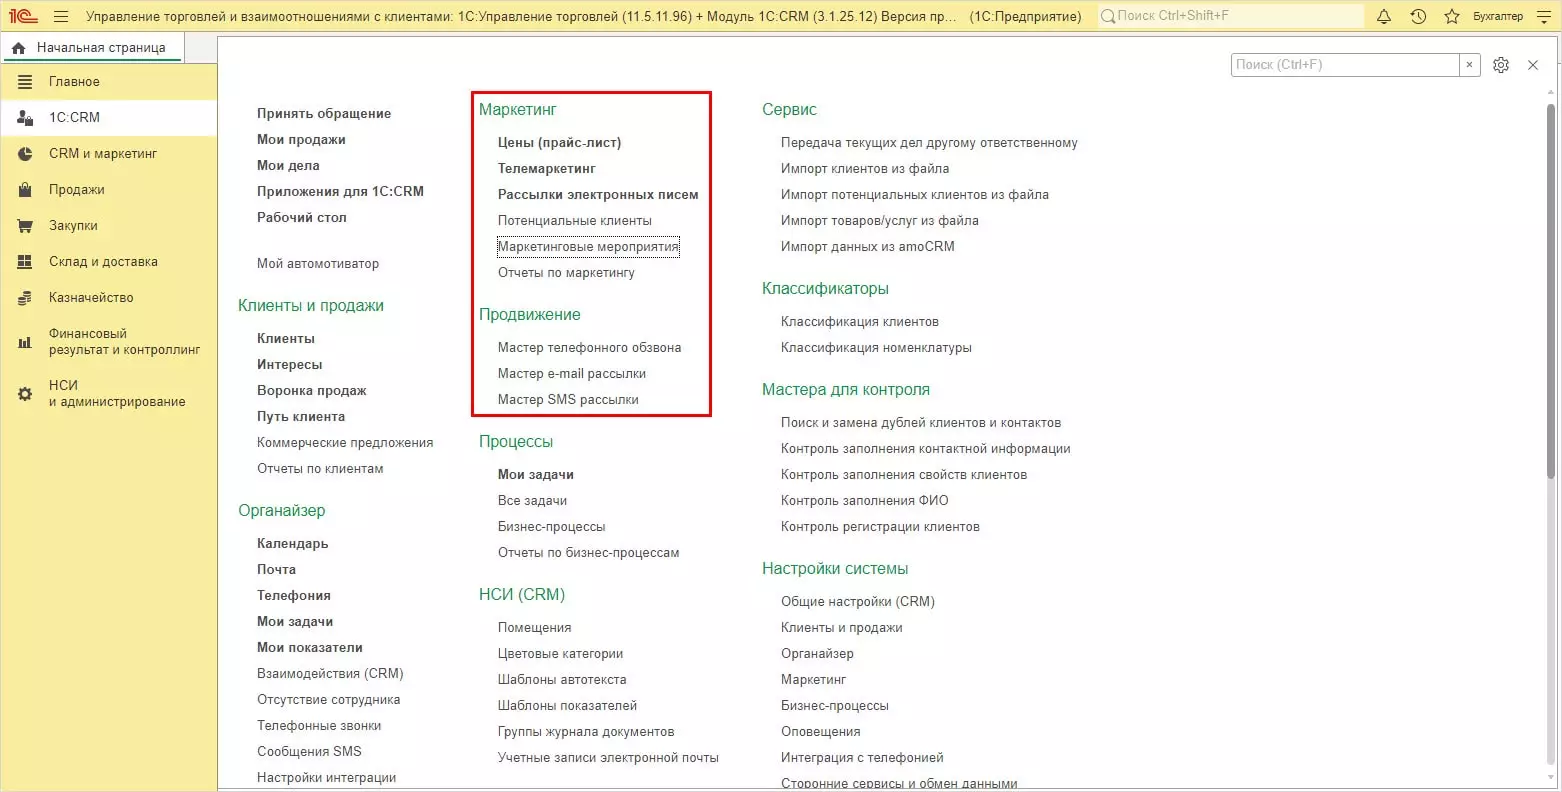
Task: Open Передача текущих дел другому ответственному
Action: pos(929,143)
